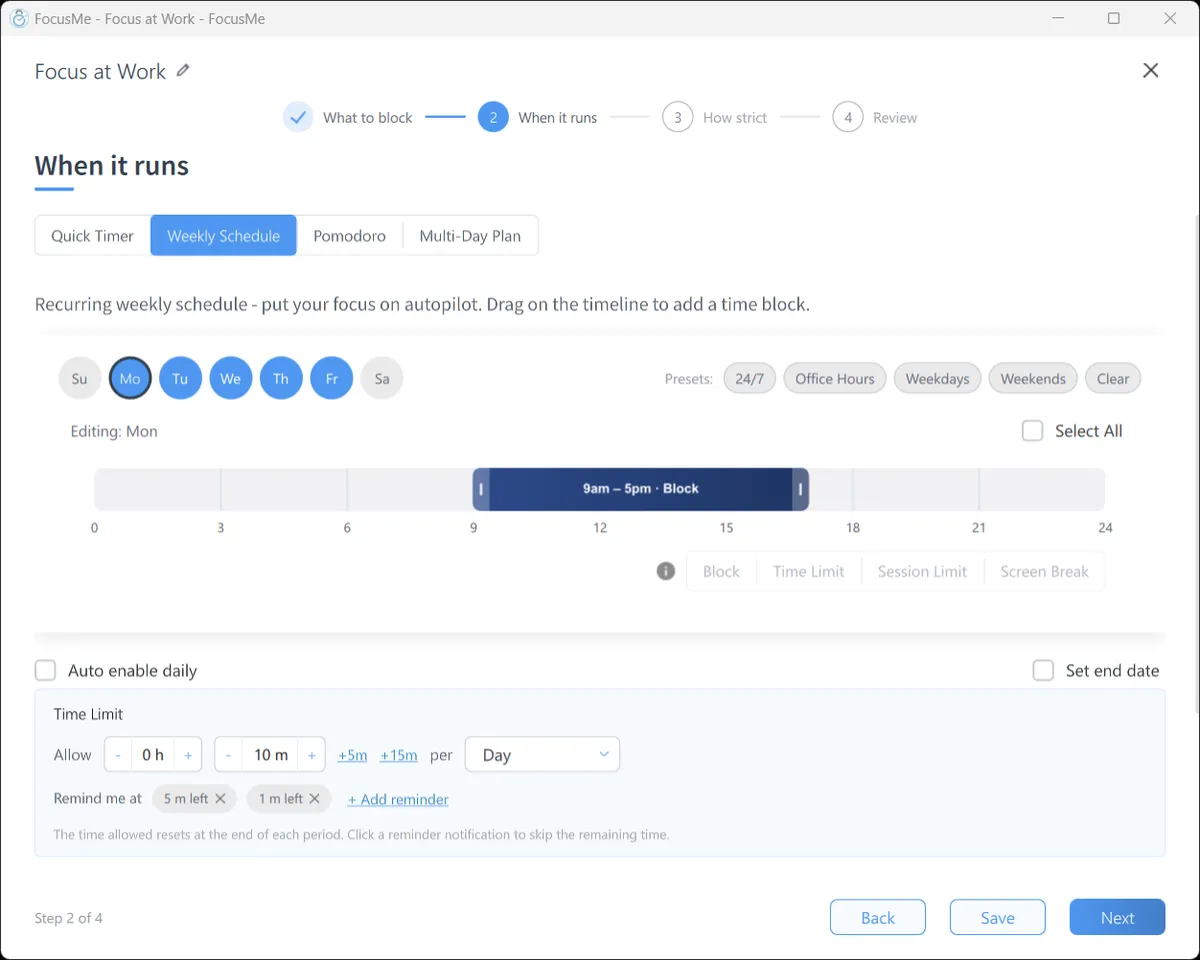Add 5 minutes with +5m link
Screen dimensions: 1200x960
(x=353, y=755)
